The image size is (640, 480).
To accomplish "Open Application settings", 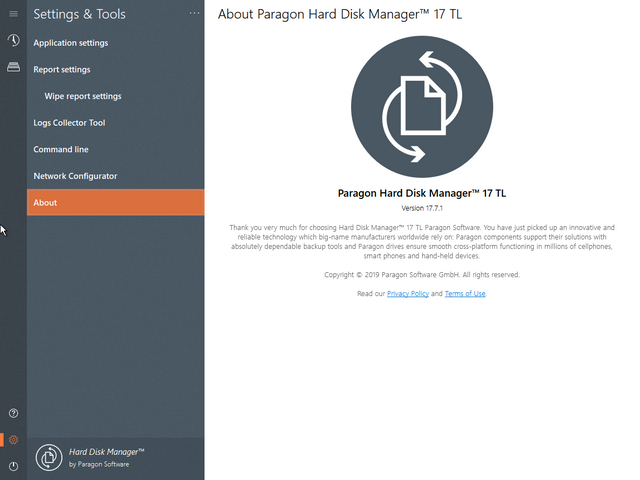I will [71, 43].
